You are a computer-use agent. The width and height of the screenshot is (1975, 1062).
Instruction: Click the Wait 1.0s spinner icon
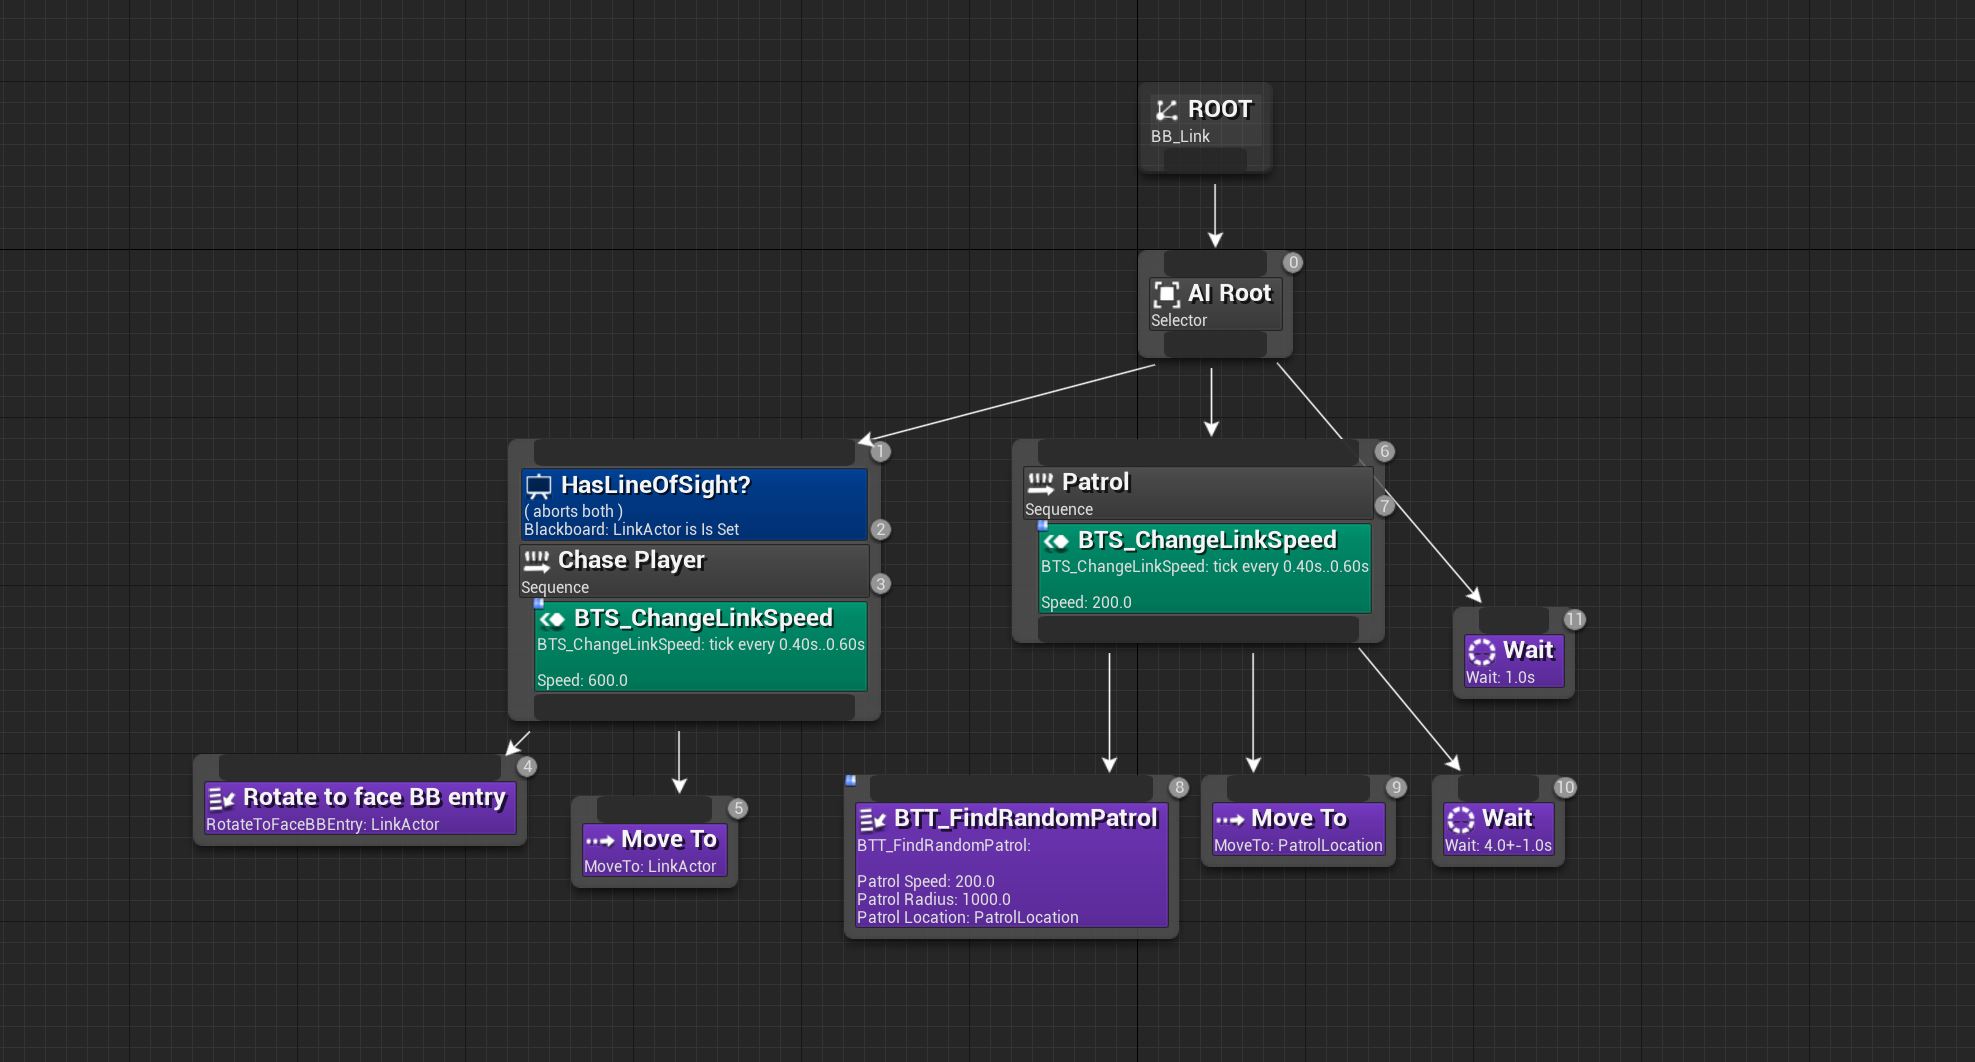1482,652
